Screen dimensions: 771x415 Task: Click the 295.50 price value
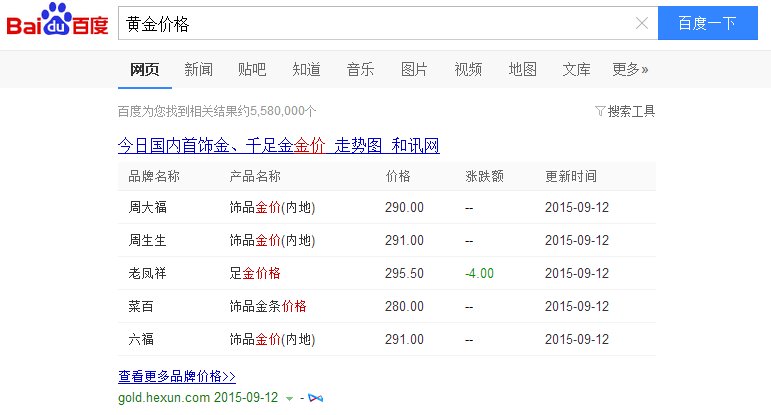click(404, 273)
